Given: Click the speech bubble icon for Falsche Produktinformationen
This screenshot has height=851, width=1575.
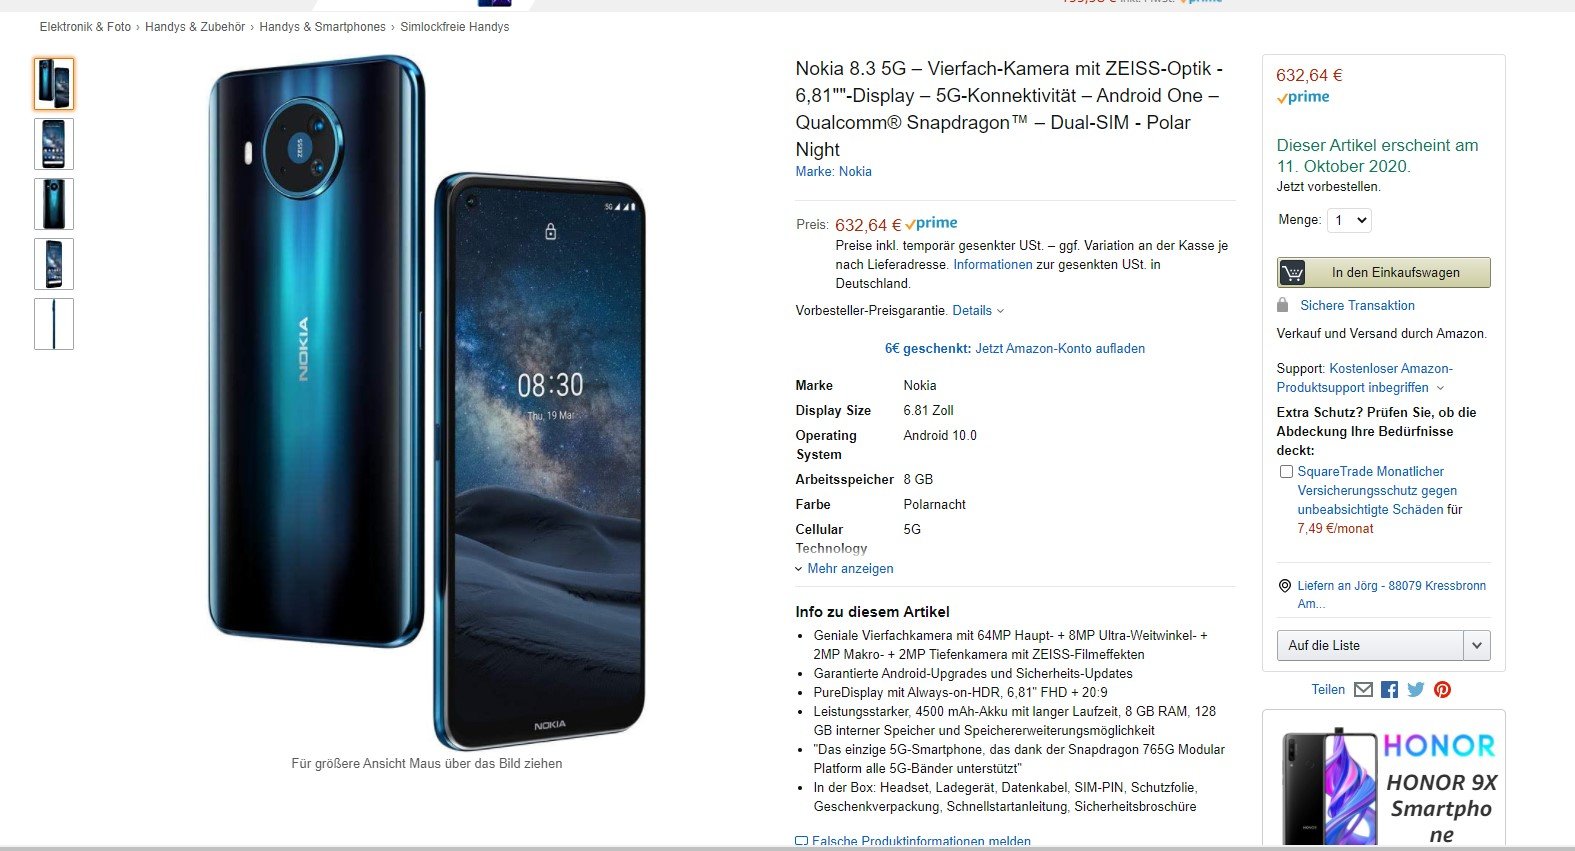Looking at the screenshot, I should 801,842.
